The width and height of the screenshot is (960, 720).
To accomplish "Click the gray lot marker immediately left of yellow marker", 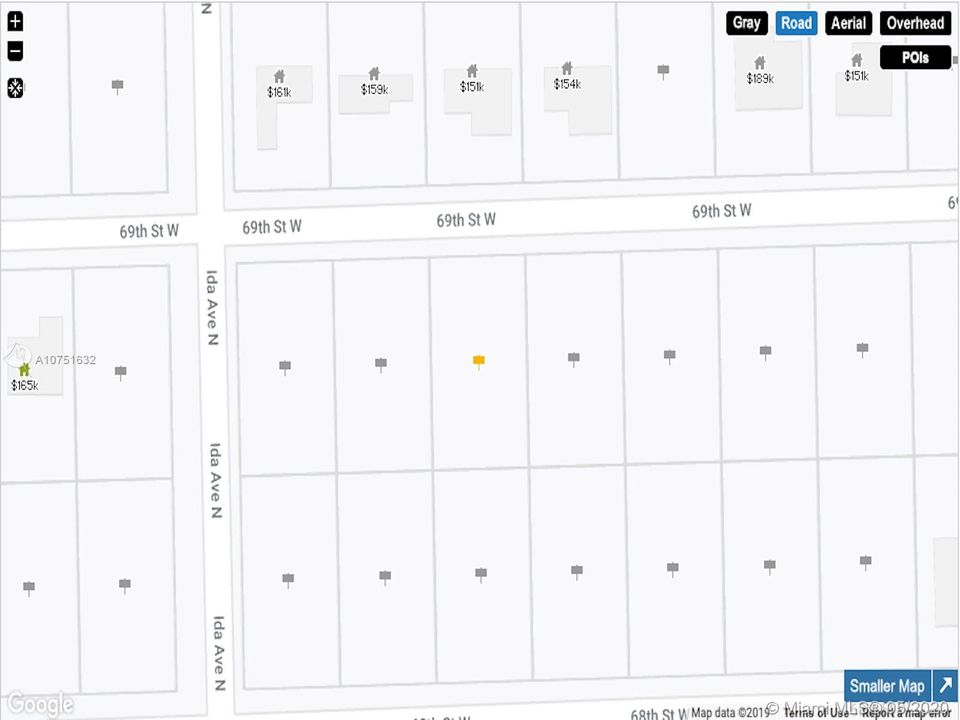I will 381,365.
